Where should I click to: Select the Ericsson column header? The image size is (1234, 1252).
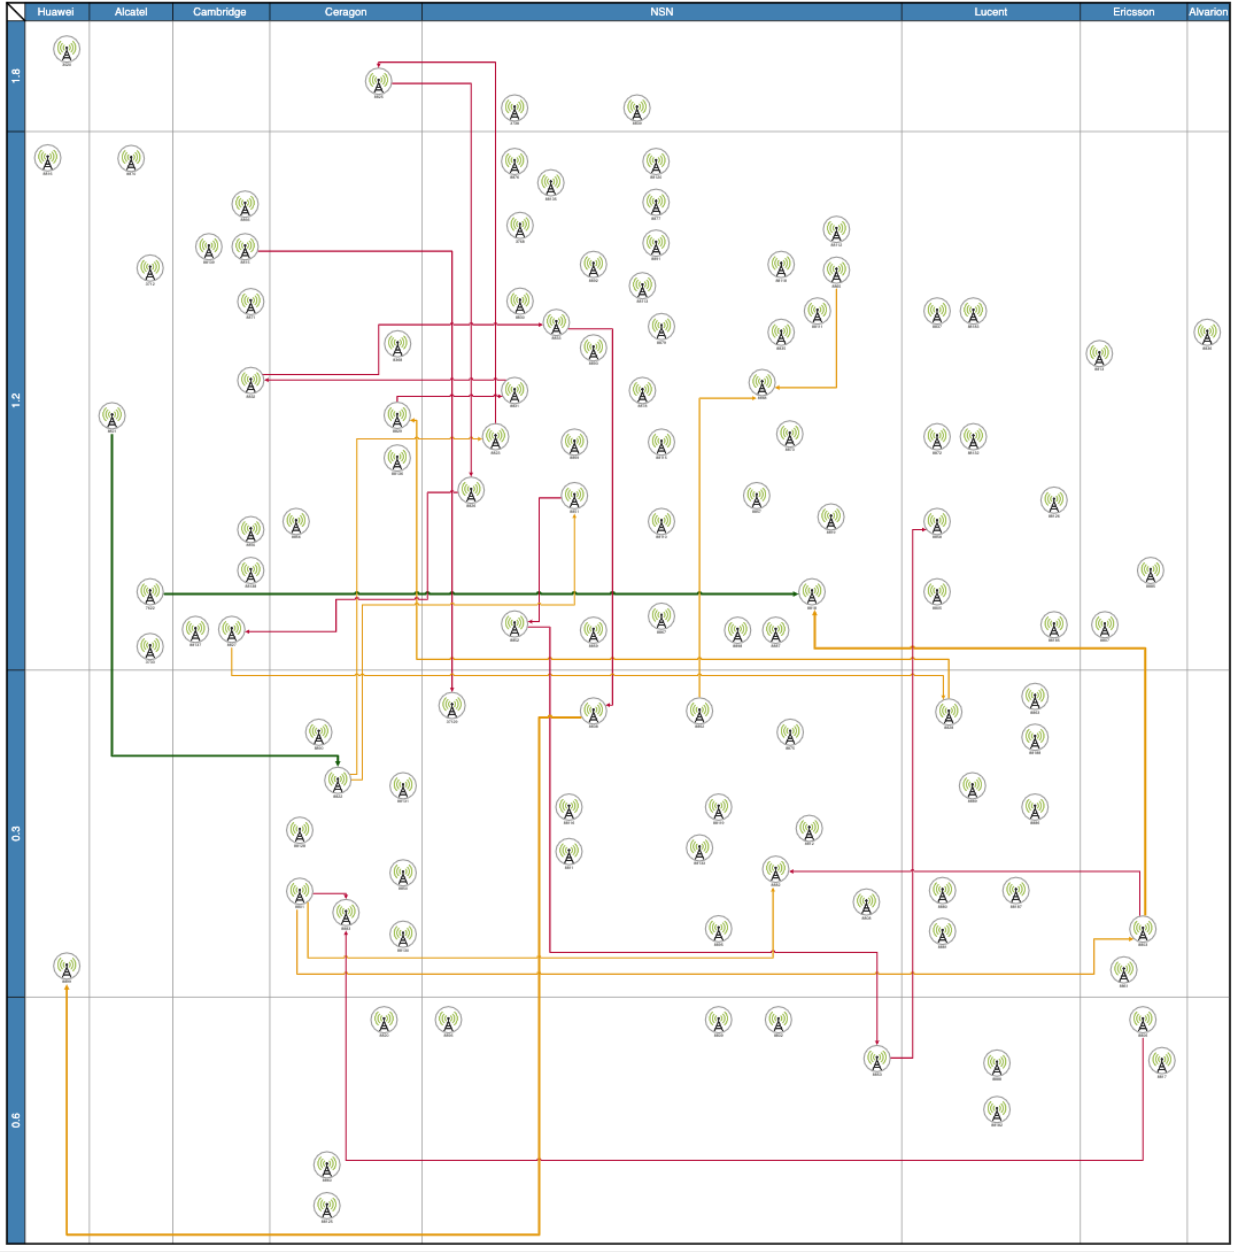tap(1134, 12)
